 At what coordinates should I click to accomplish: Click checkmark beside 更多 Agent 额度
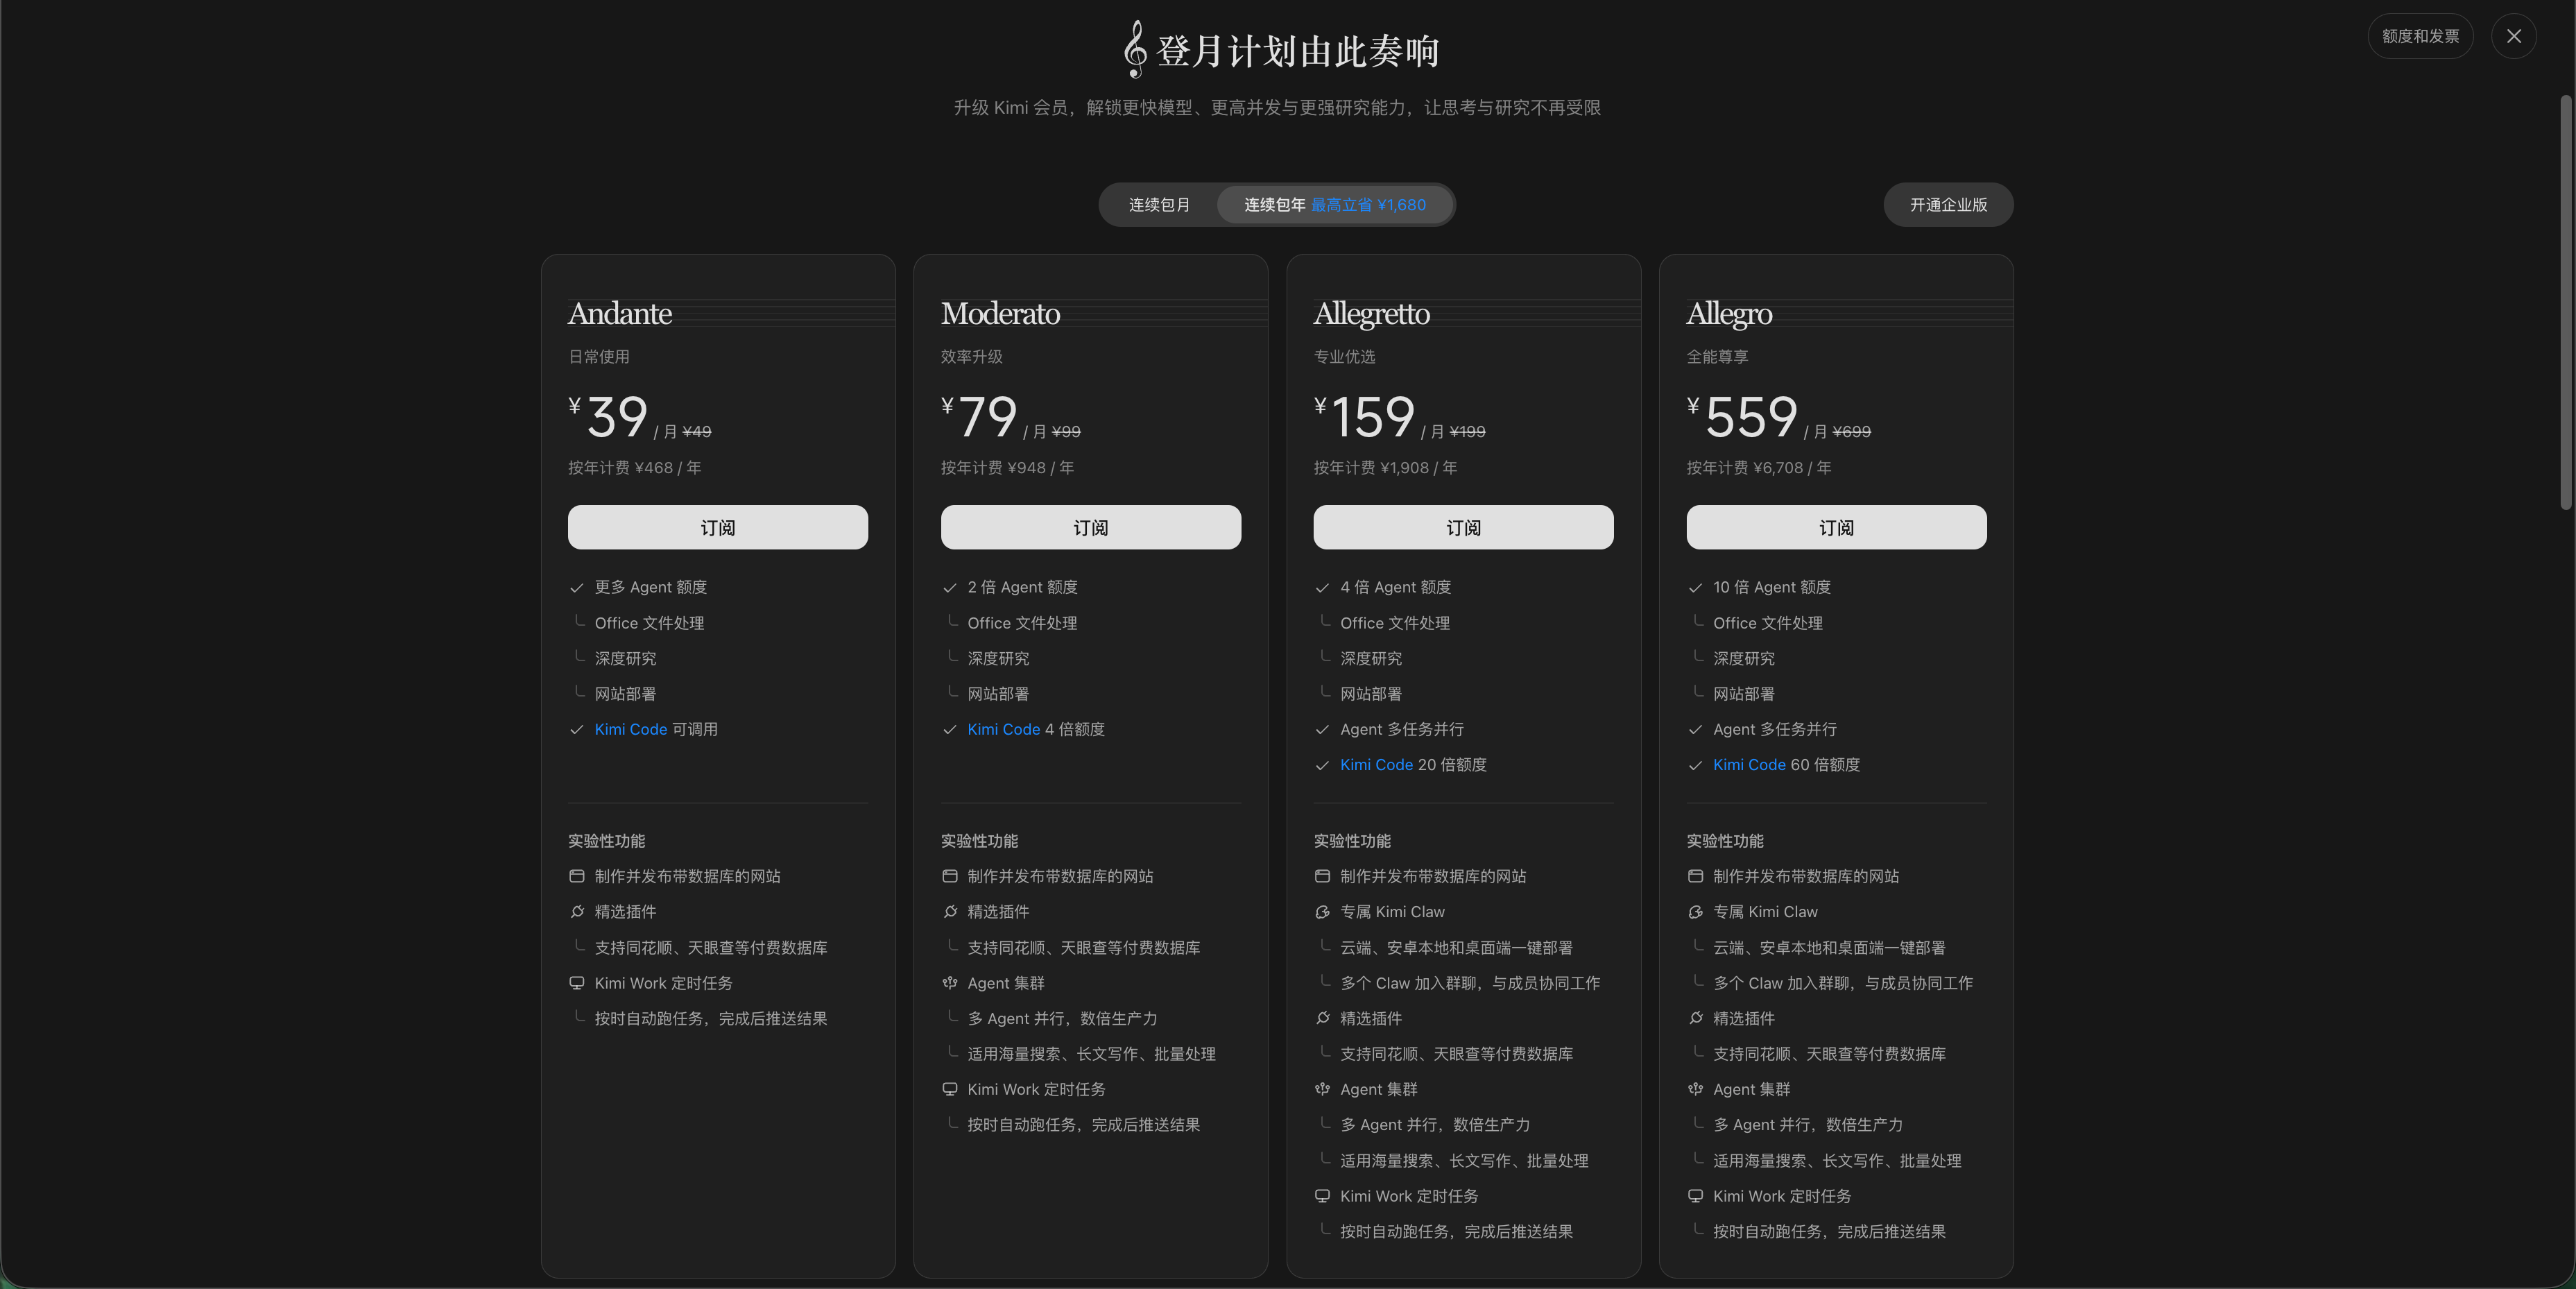577,588
